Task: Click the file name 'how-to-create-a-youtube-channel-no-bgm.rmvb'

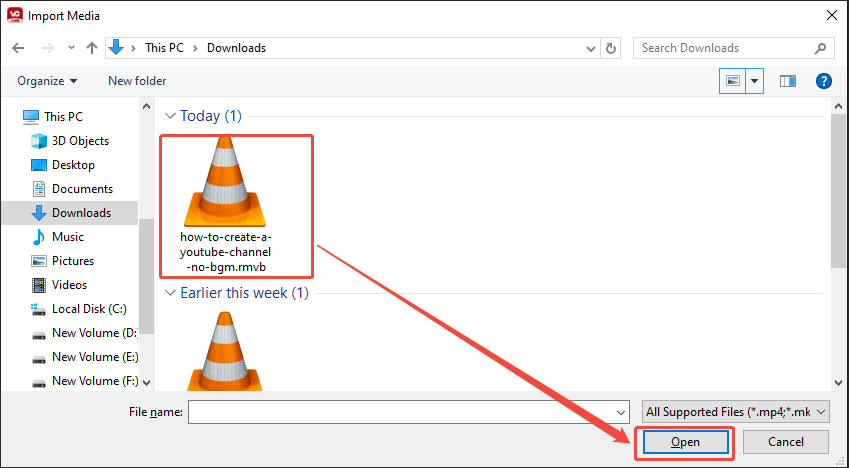Action: click(225, 252)
